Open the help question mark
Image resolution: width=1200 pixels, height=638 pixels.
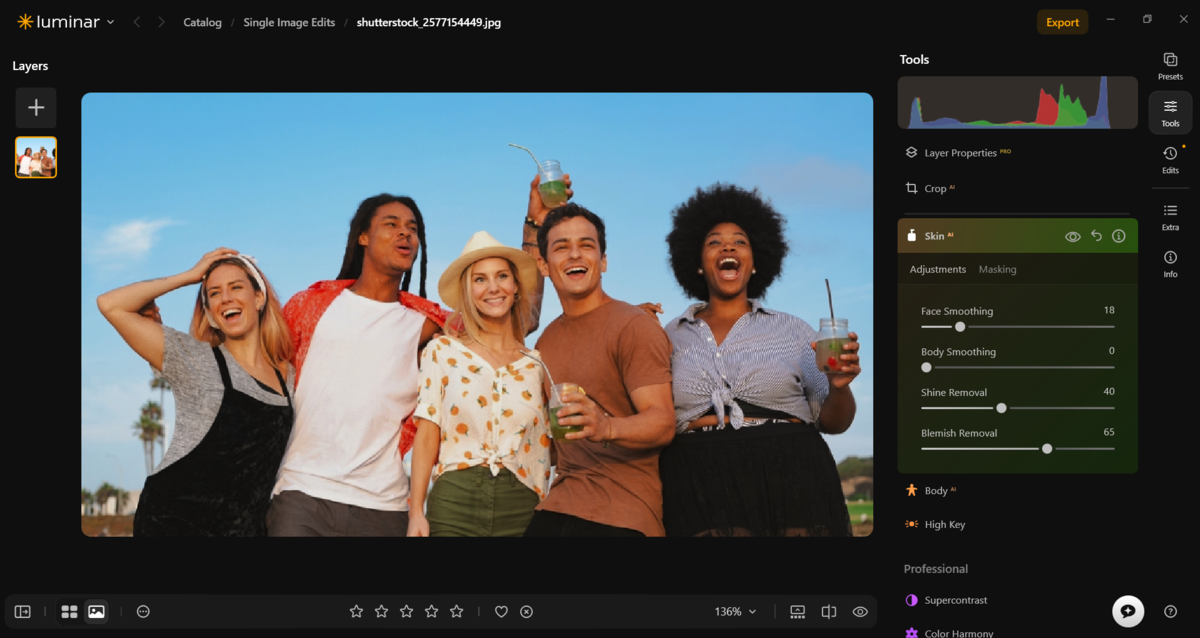pyautogui.click(x=1170, y=611)
